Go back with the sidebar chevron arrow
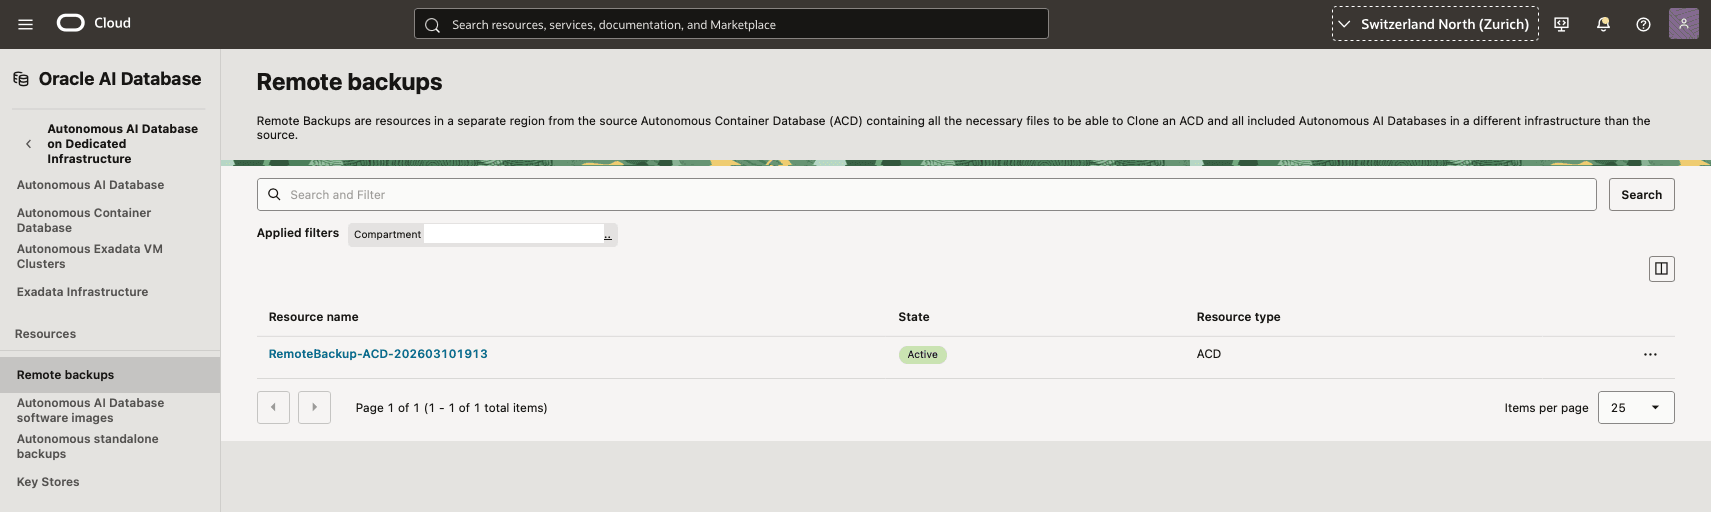 pos(28,144)
